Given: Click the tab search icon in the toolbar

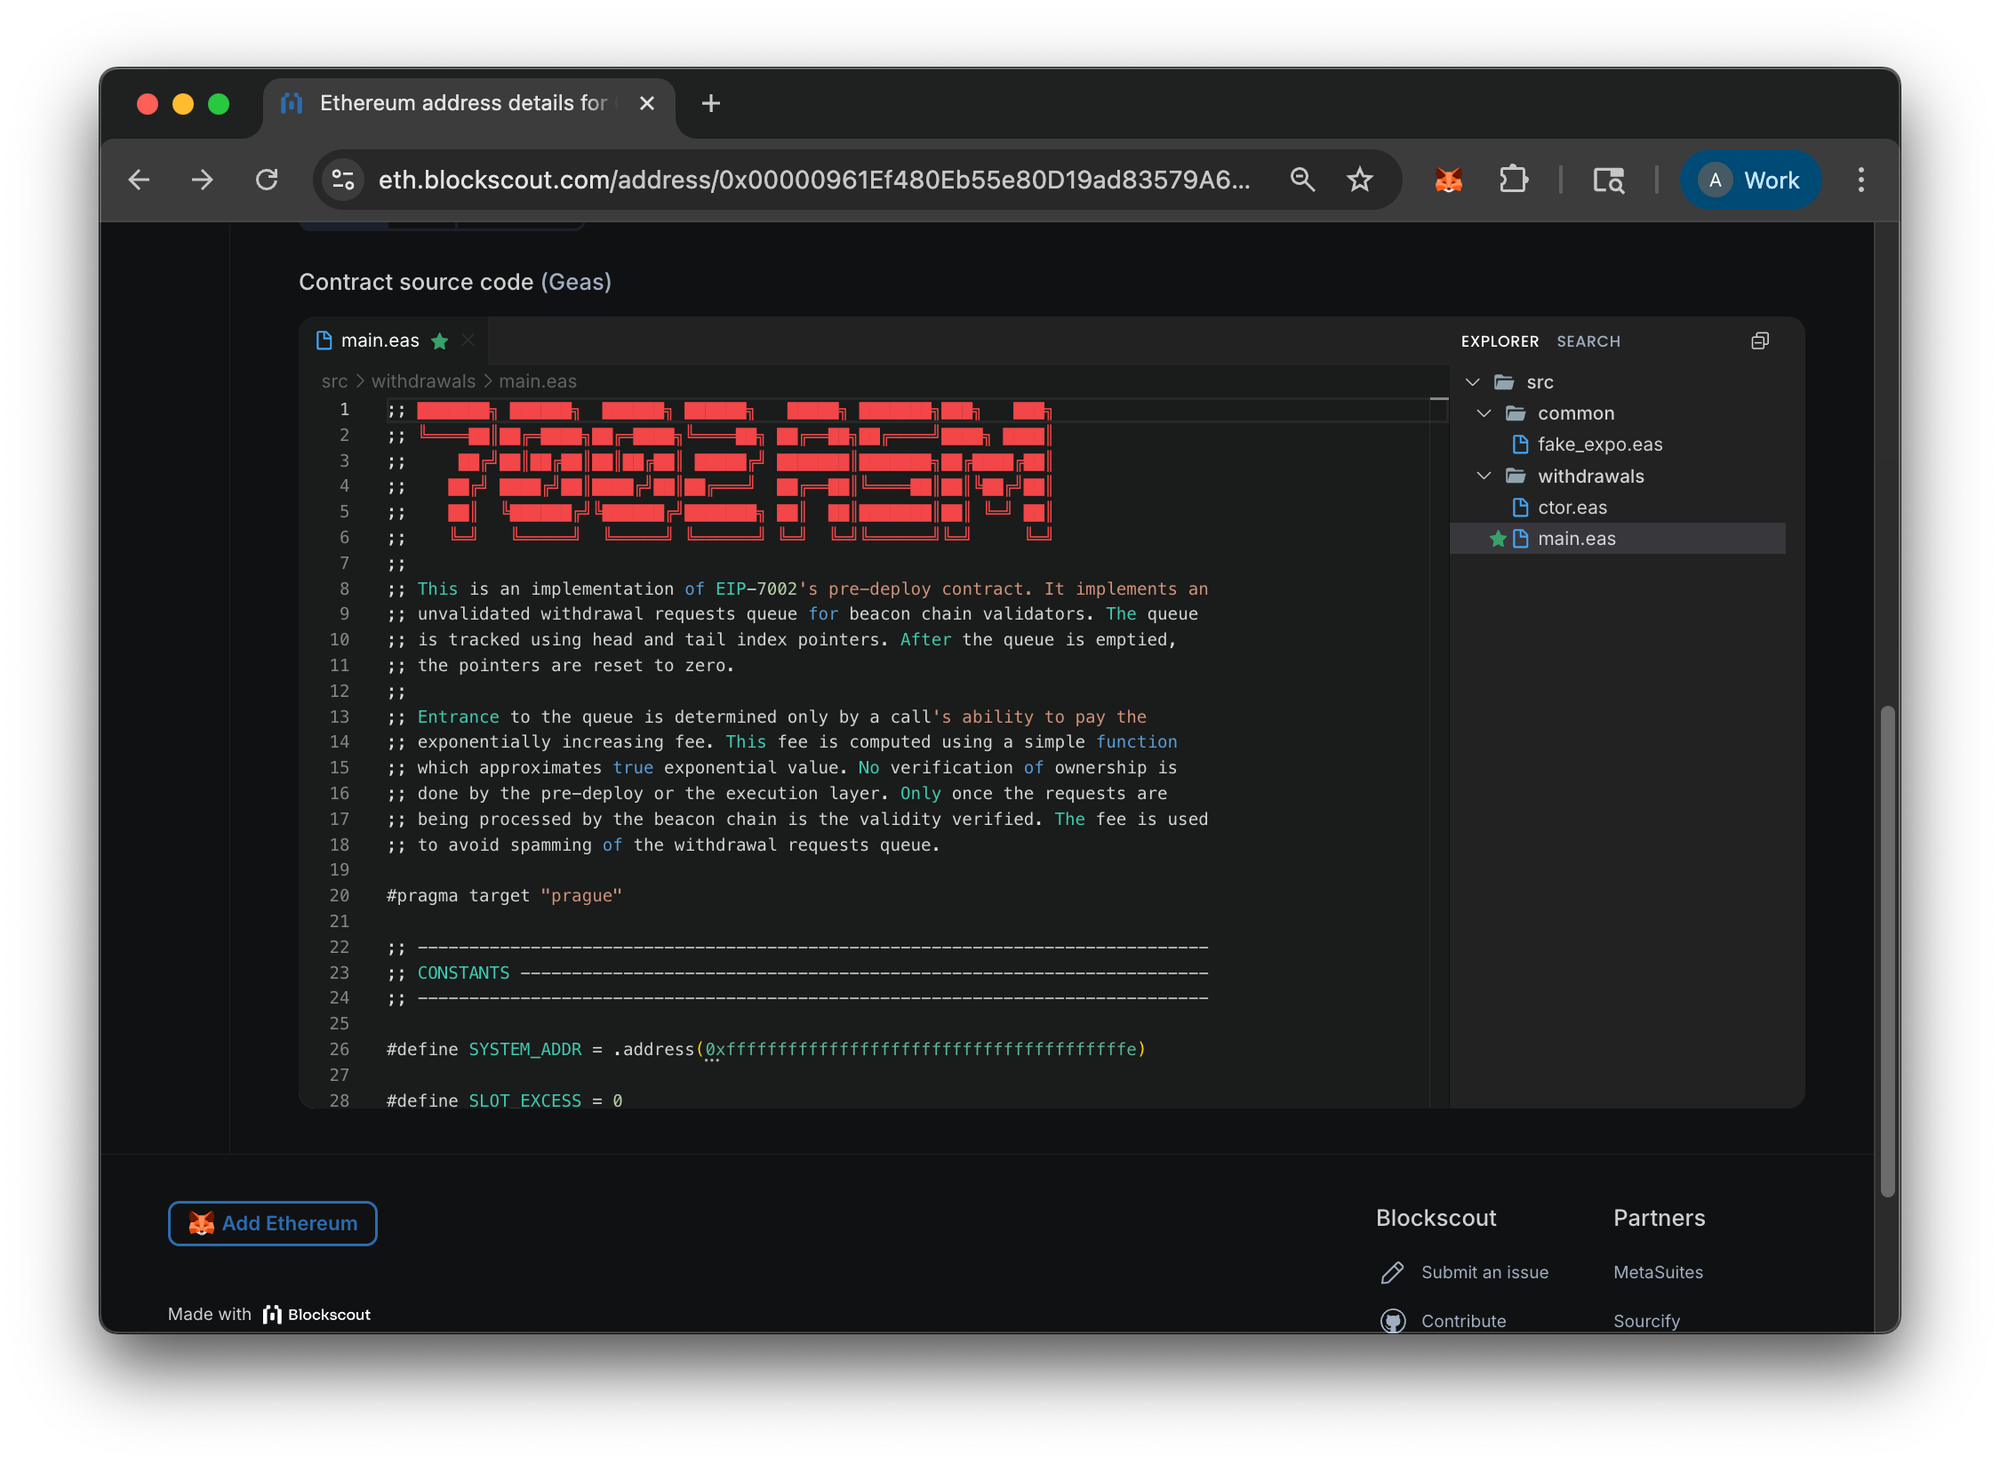Looking at the screenshot, I should (x=1608, y=180).
